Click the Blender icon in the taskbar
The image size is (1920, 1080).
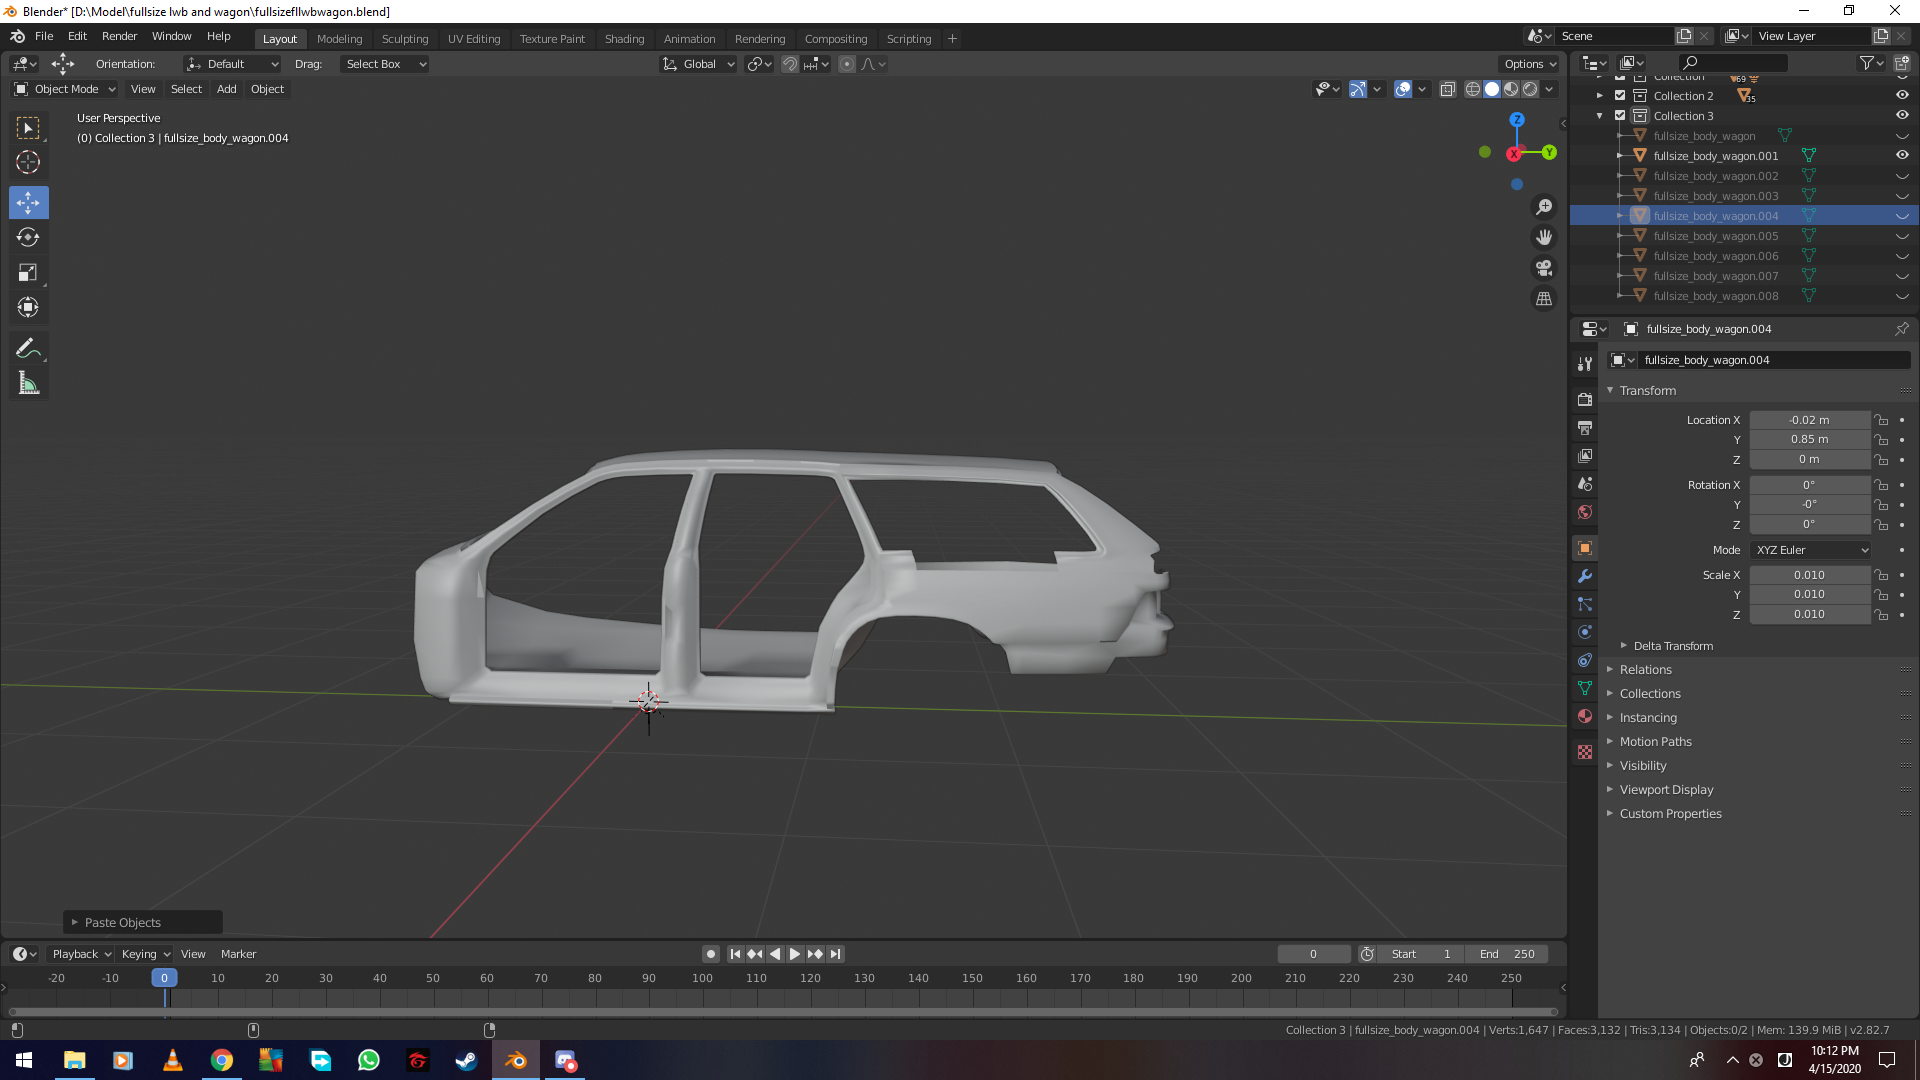[x=516, y=1060]
